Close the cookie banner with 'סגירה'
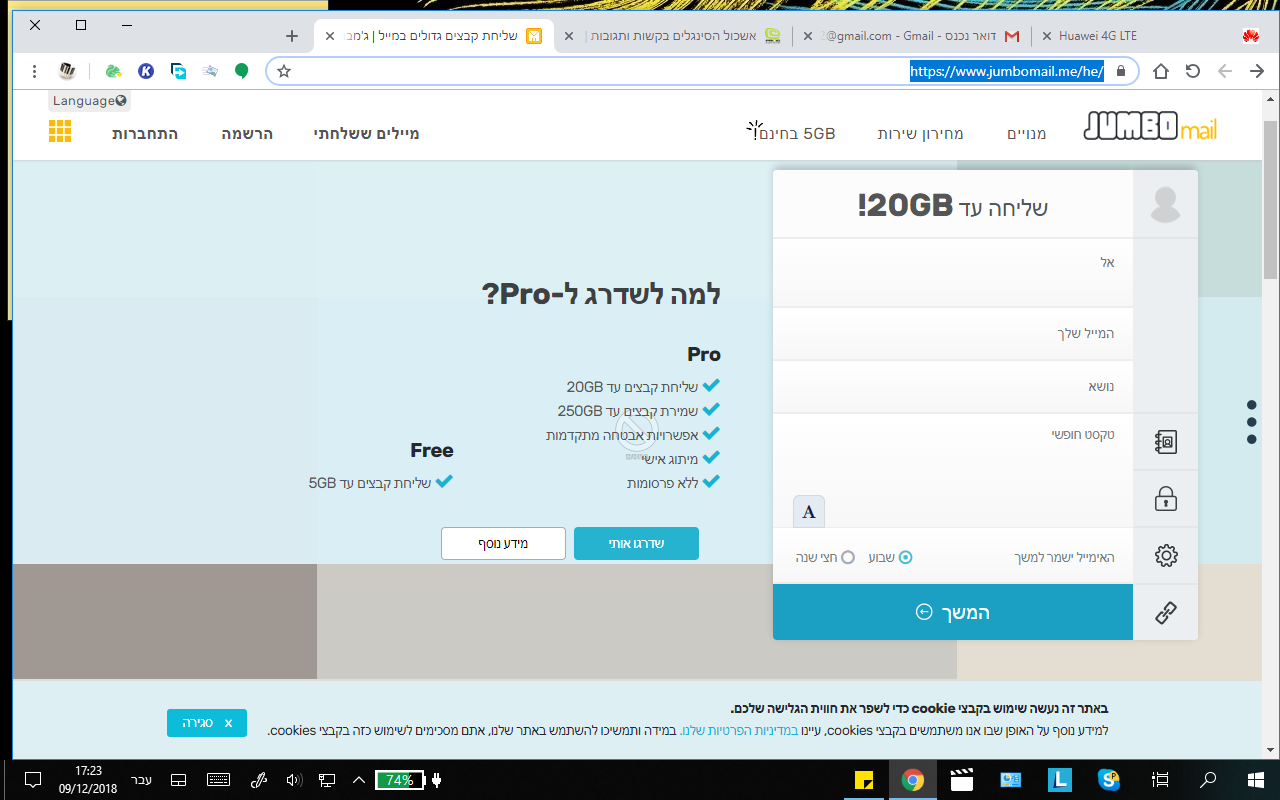 (207, 723)
